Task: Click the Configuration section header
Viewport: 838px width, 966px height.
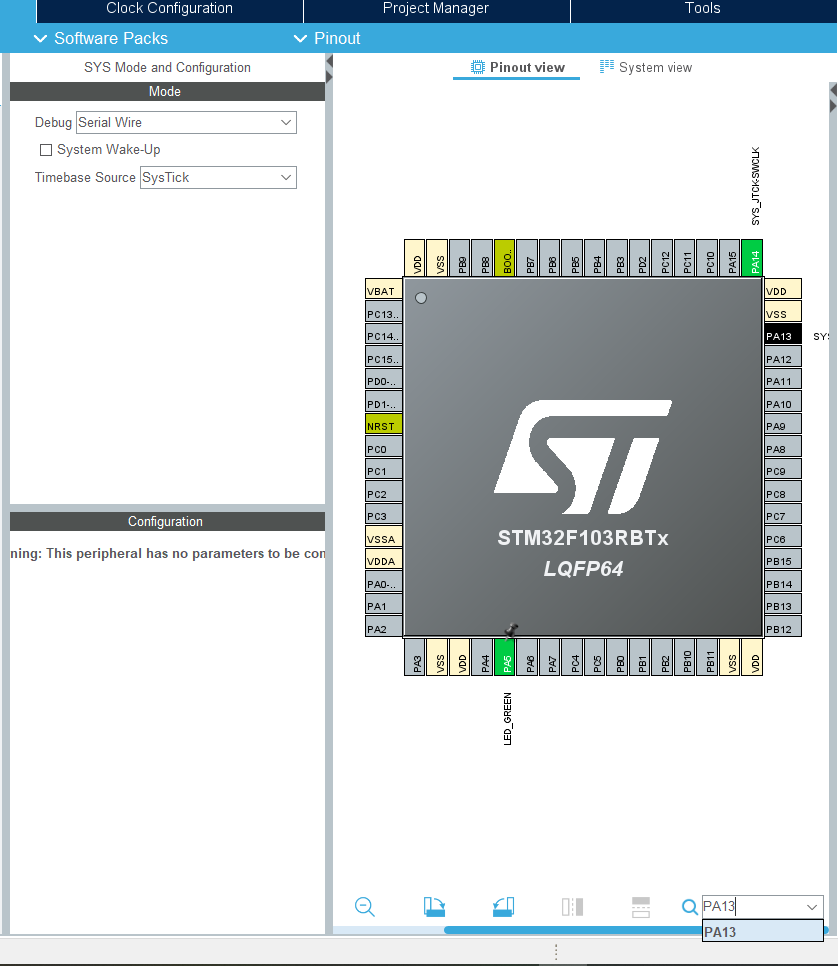Action: click(x=167, y=521)
